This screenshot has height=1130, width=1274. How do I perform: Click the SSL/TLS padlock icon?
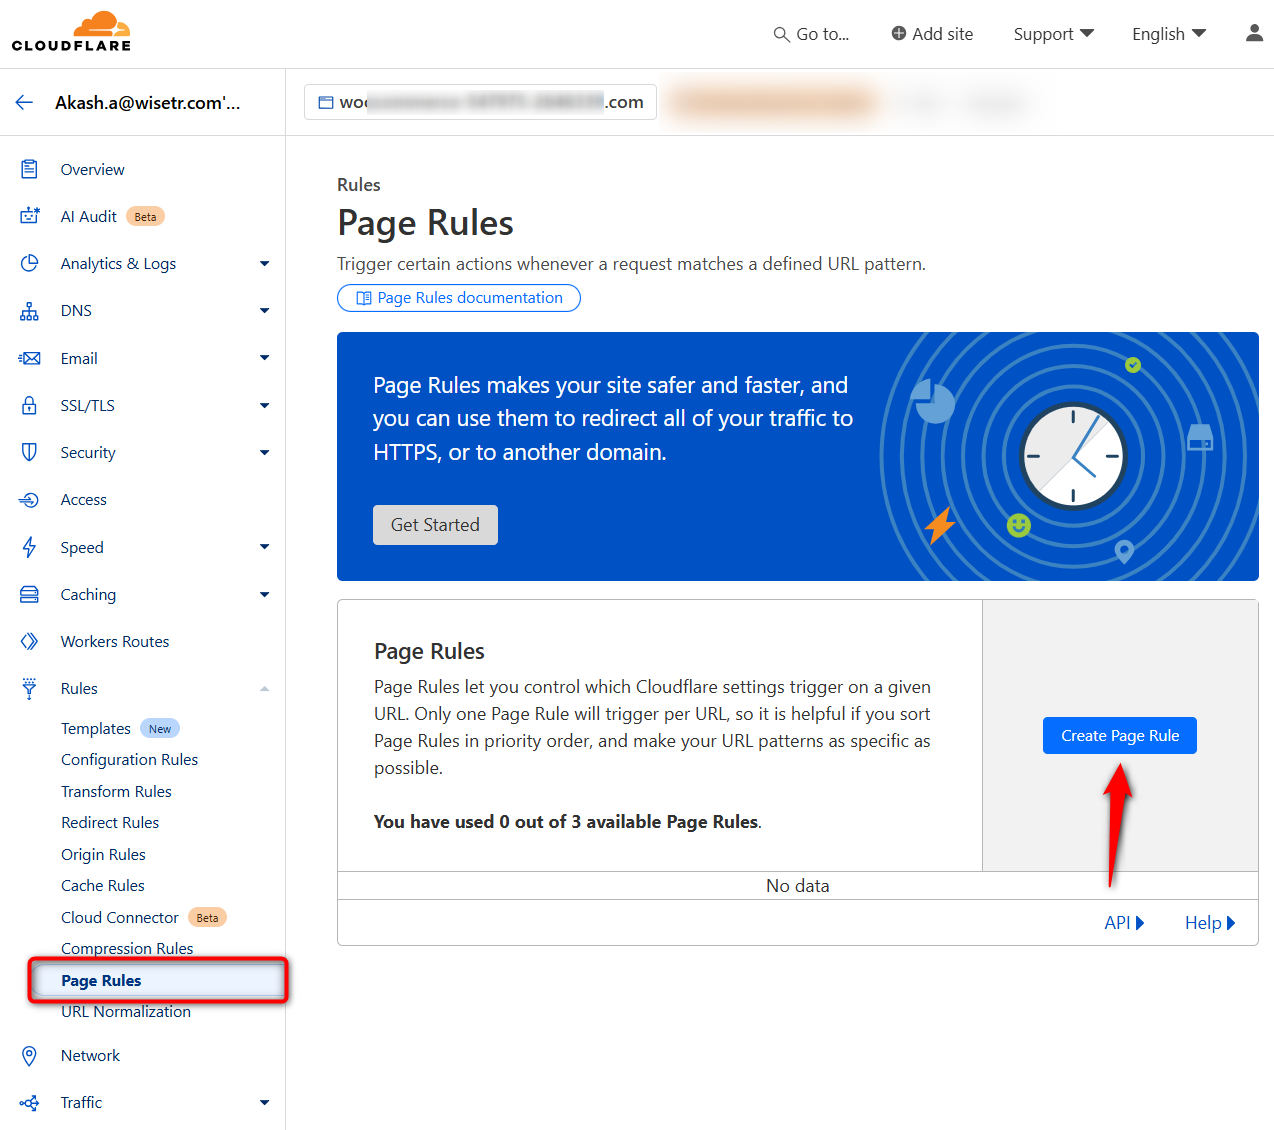(x=30, y=405)
